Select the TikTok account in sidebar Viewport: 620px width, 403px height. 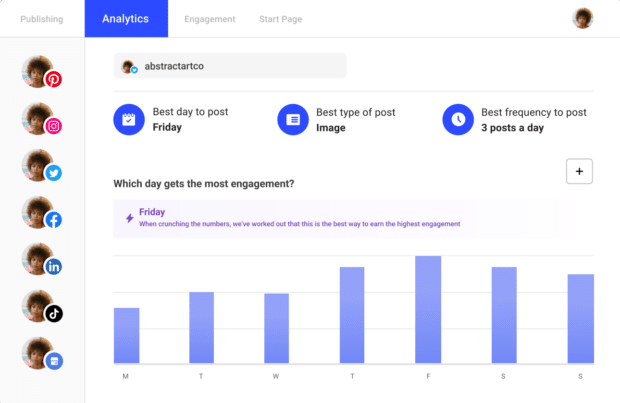click(x=41, y=306)
